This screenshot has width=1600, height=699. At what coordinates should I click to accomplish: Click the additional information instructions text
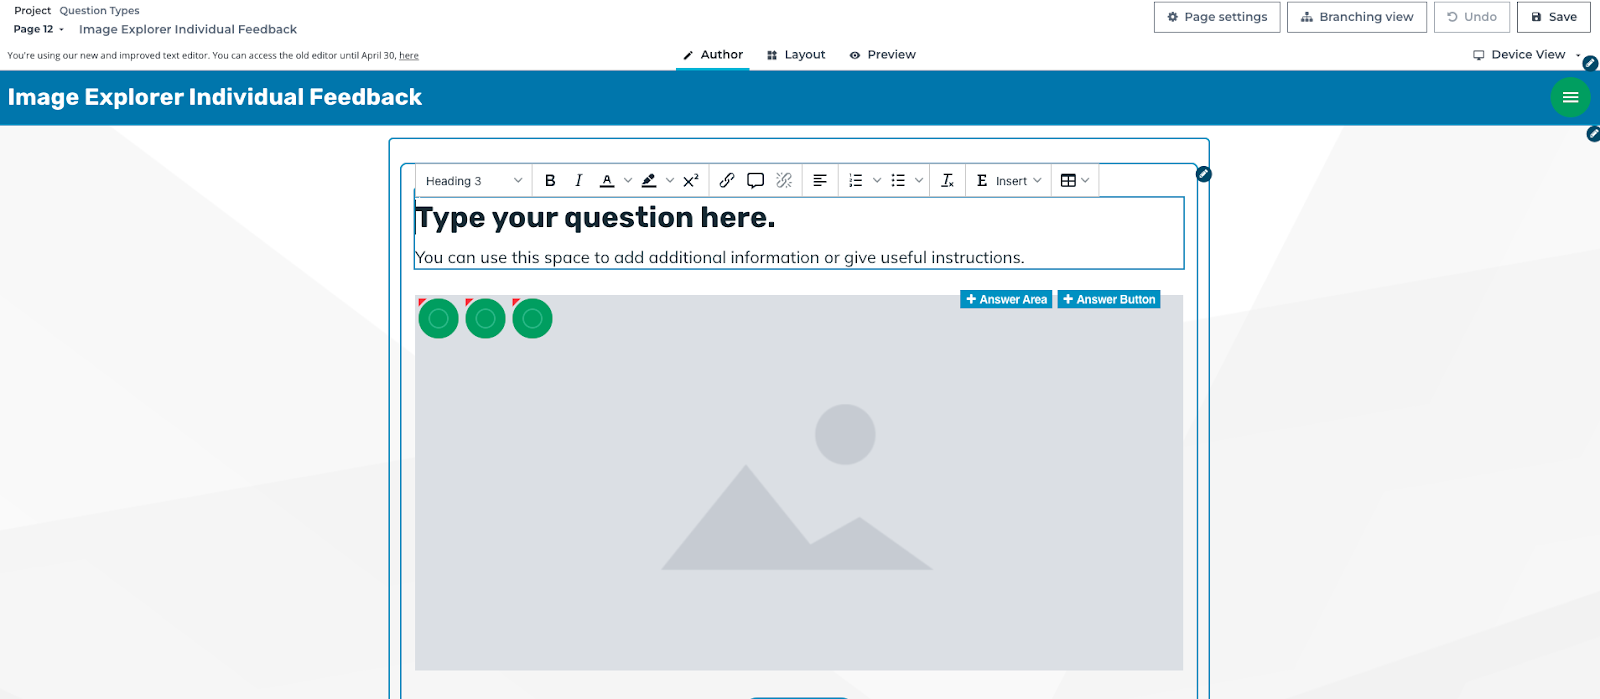[720, 258]
